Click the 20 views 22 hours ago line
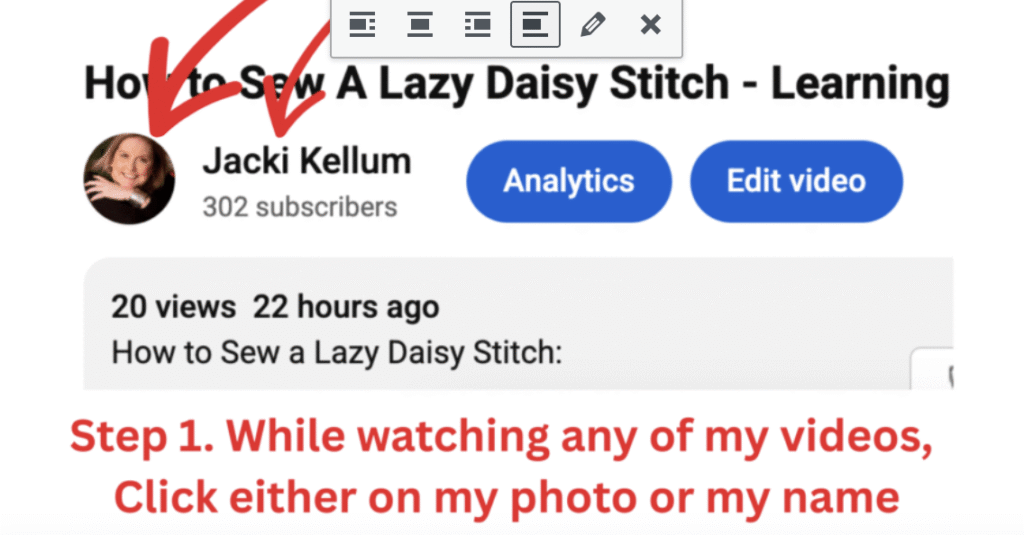This screenshot has width=1024, height=535. click(x=275, y=307)
